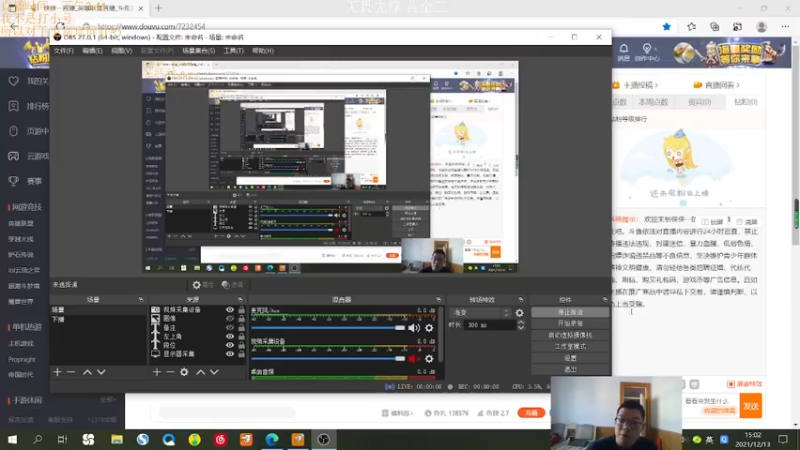The image size is (800, 450).
Task: Click 退出 button in OBS controls
Action: pyautogui.click(x=570, y=369)
